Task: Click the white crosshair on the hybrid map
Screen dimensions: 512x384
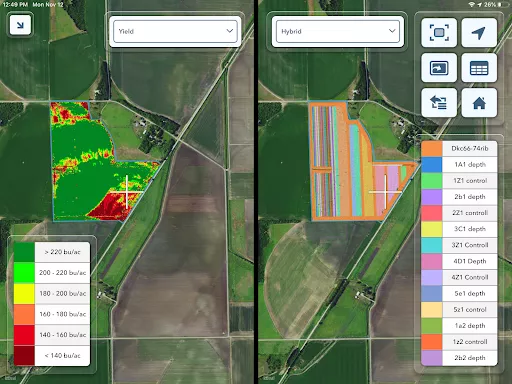Action: pyautogui.click(x=386, y=192)
